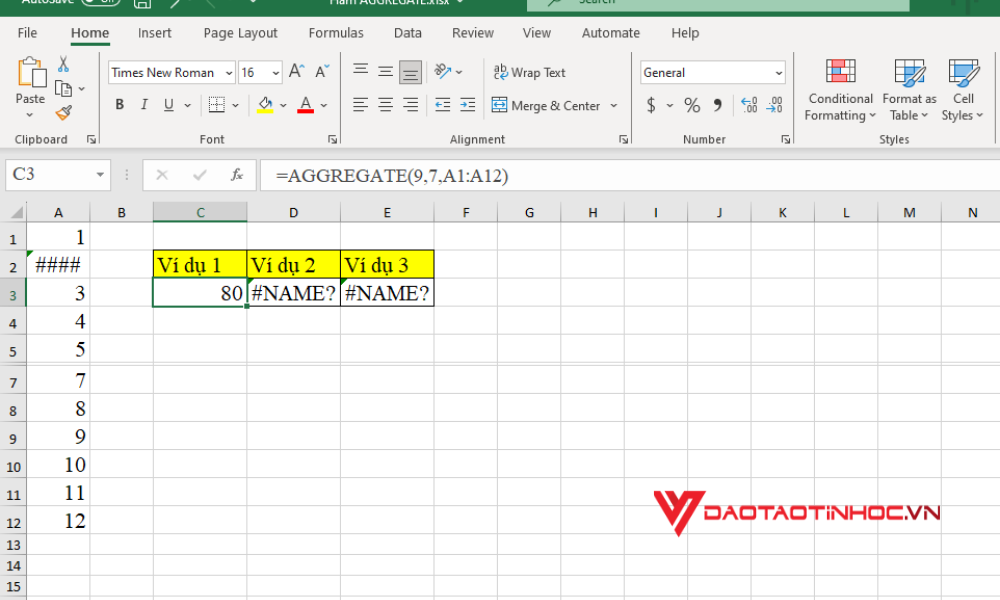1000x600 pixels.
Task: Open the General number format dropdown
Action: [x=778, y=72]
